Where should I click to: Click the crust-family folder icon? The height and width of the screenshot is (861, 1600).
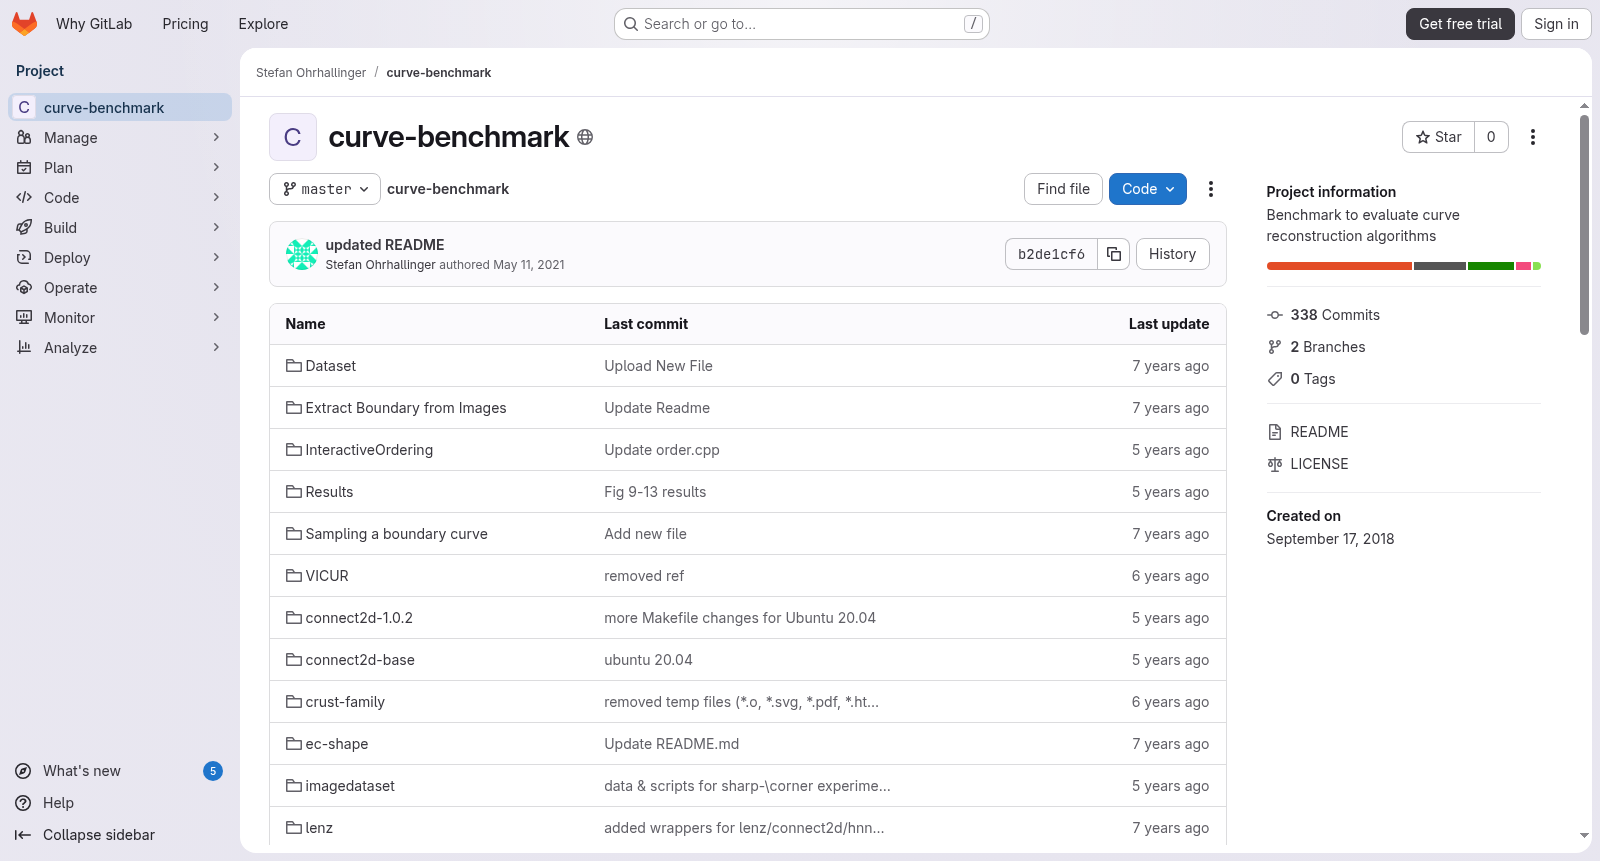pos(294,702)
